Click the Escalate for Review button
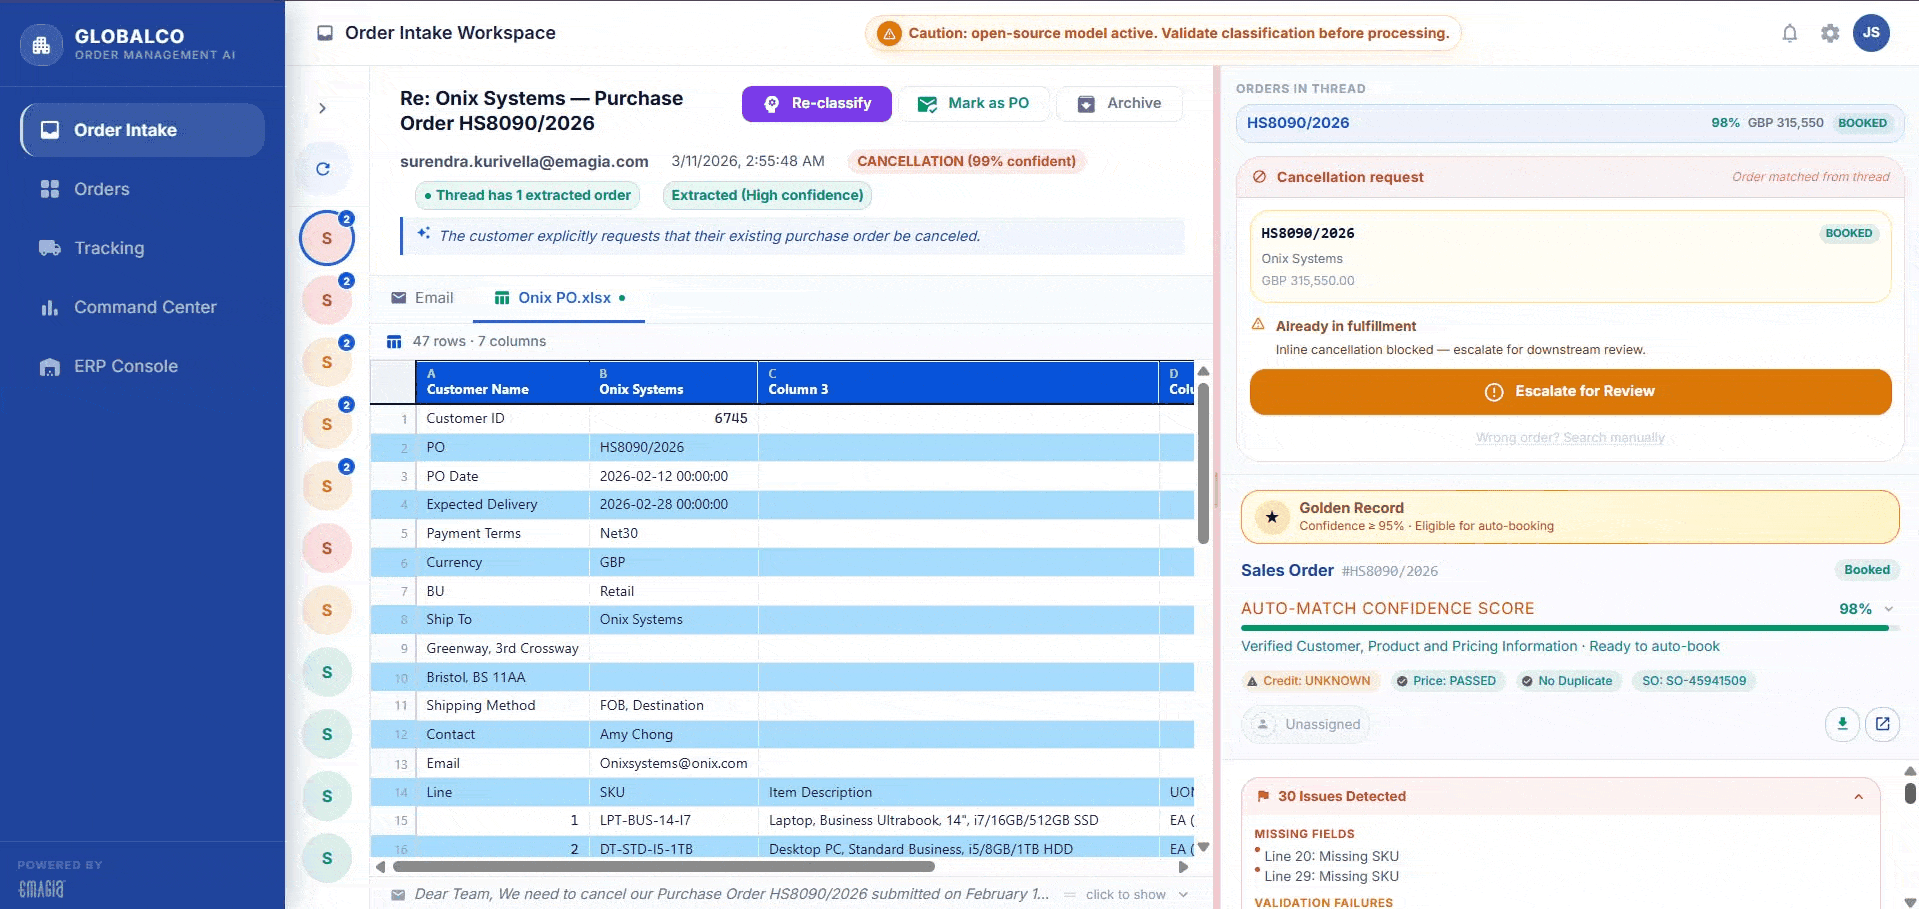The height and width of the screenshot is (909, 1919). (1568, 391)
